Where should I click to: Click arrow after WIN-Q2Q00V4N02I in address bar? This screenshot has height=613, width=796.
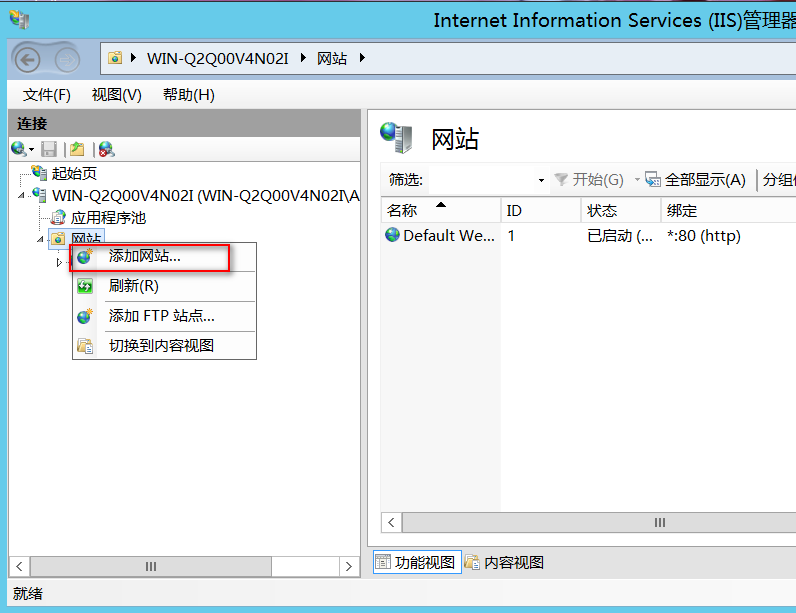pyautogui.click(x=303, y=58)
